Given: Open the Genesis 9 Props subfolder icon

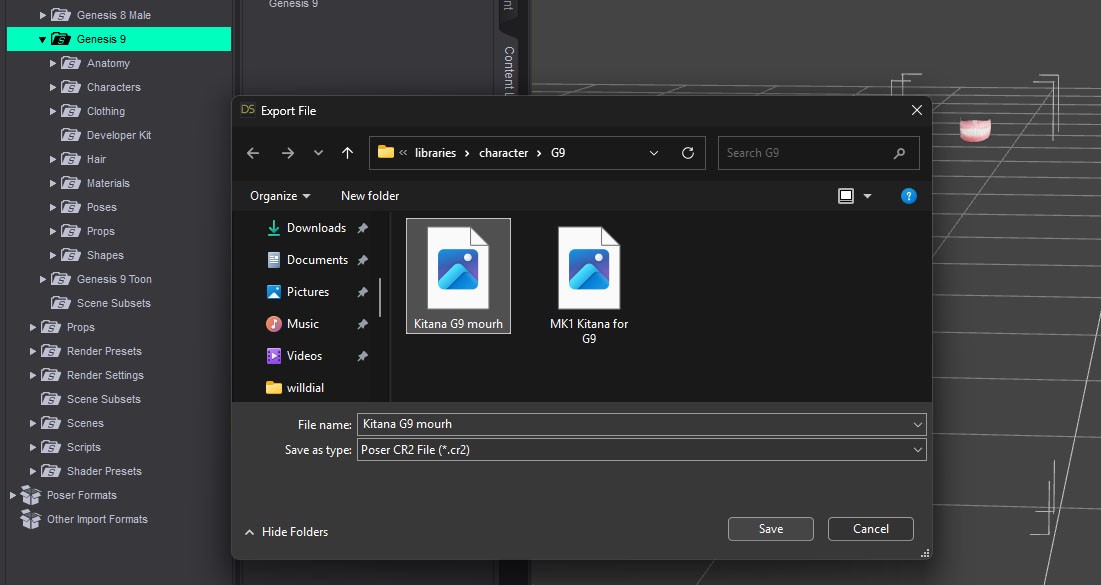Looking at the screenshot, I should coord(71,231).
